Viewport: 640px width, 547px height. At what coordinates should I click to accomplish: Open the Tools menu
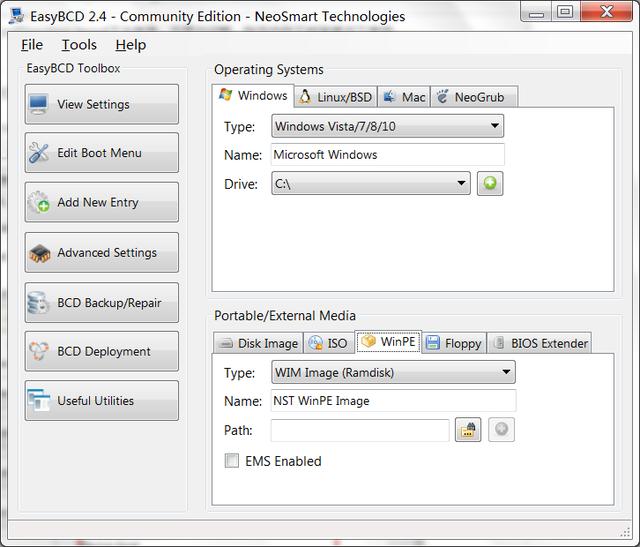(x=79, y=44)
